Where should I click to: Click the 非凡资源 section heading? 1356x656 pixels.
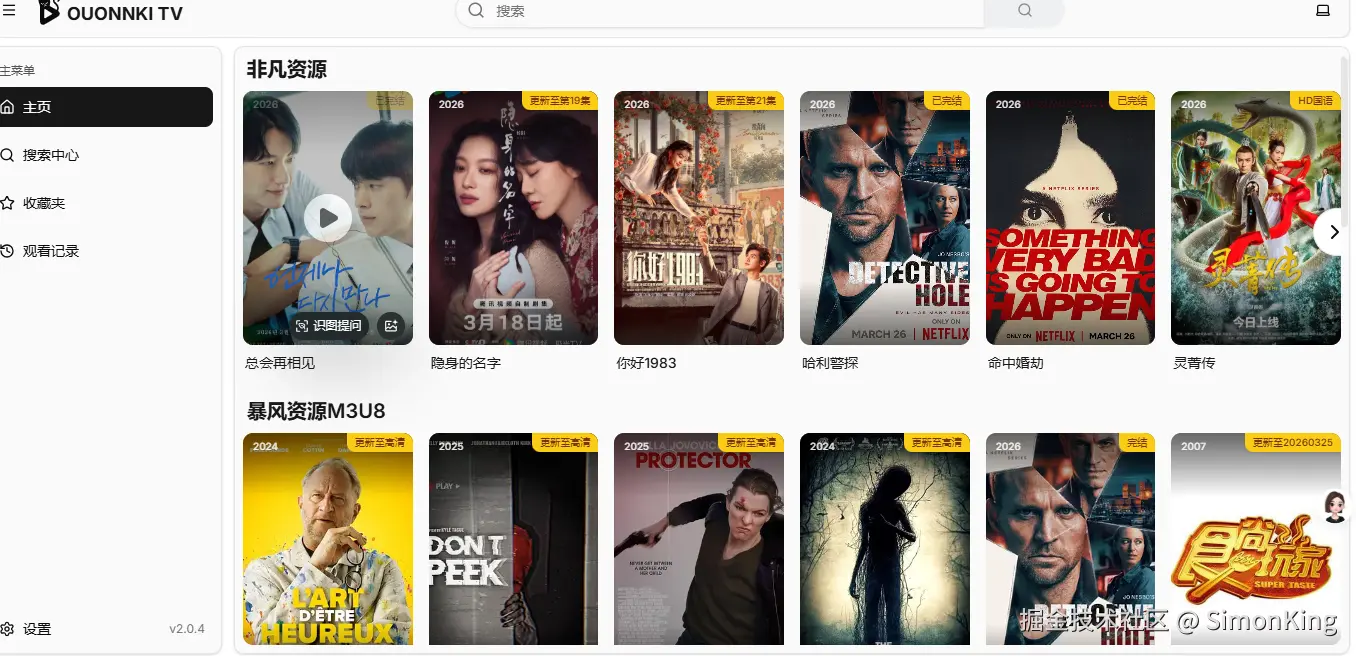pyautogui.click(x=286, y=69)
